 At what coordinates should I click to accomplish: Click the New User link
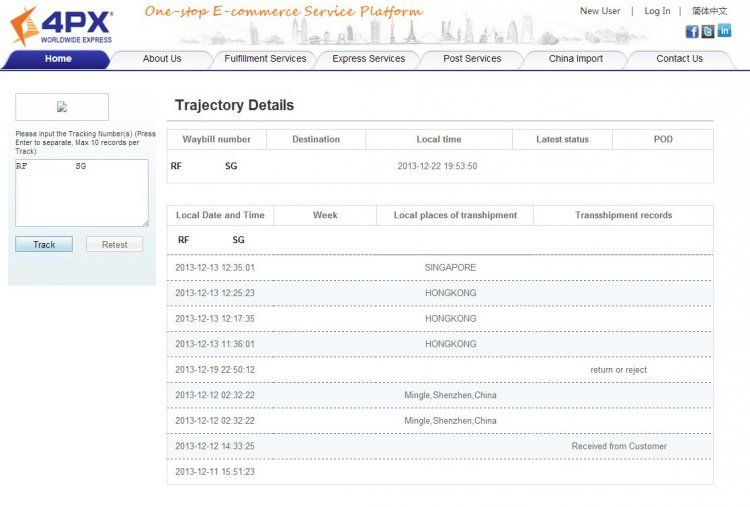[x=600, y=11]
